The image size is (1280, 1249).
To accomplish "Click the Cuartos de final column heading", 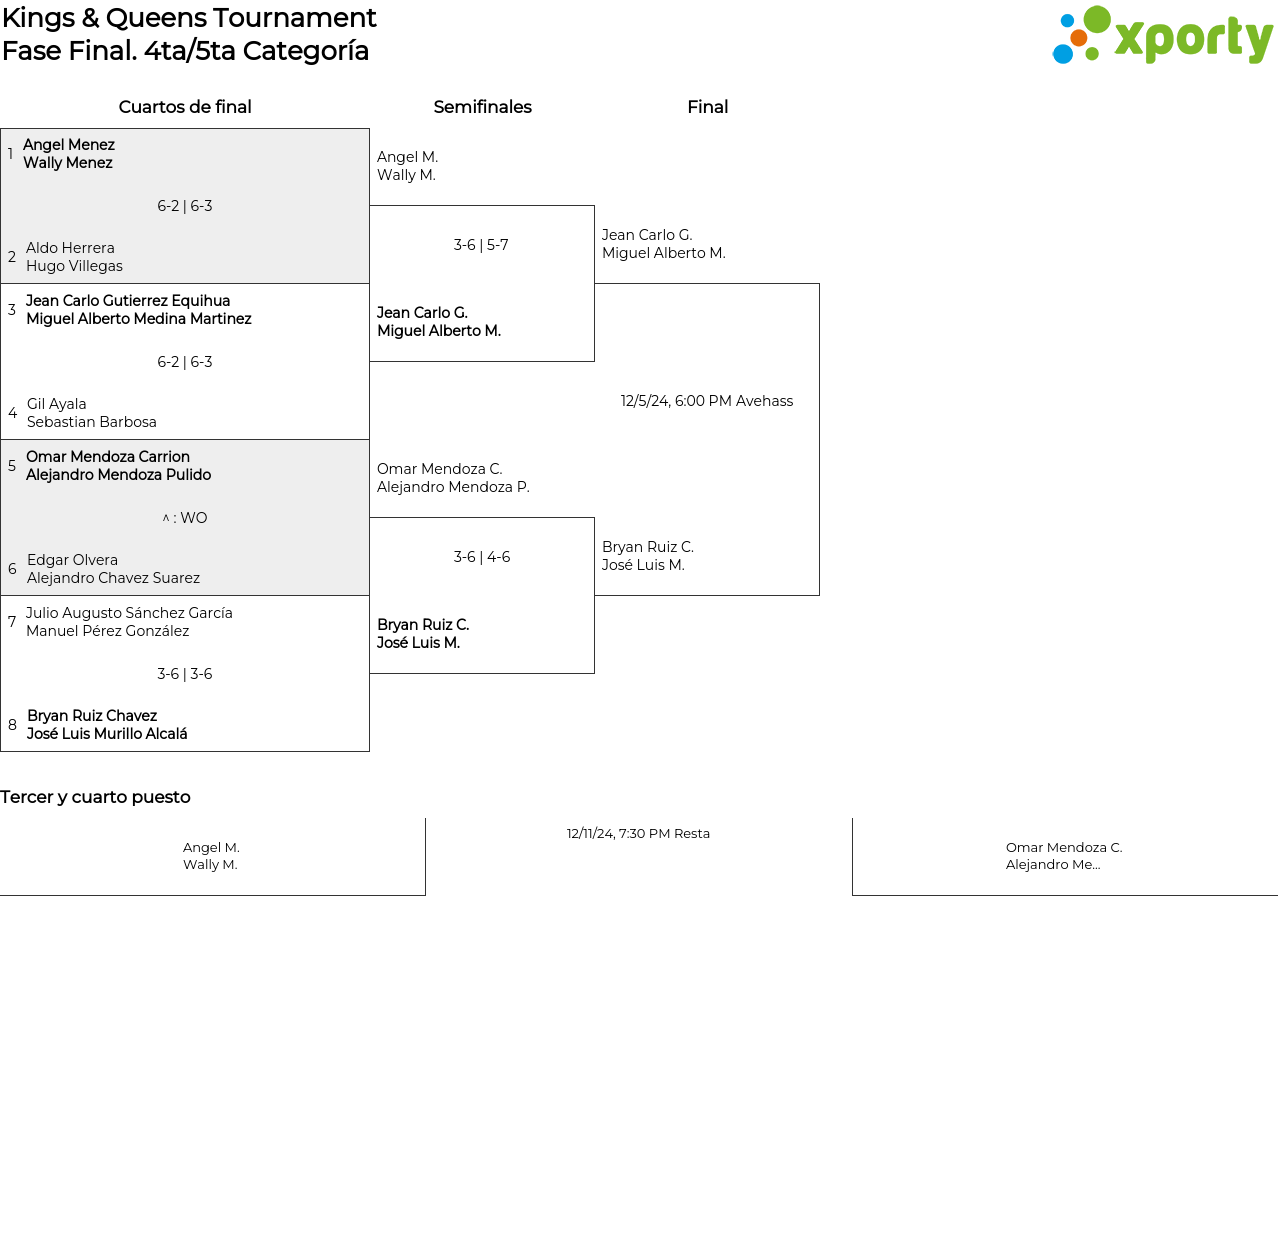I will tap(185, 107).
